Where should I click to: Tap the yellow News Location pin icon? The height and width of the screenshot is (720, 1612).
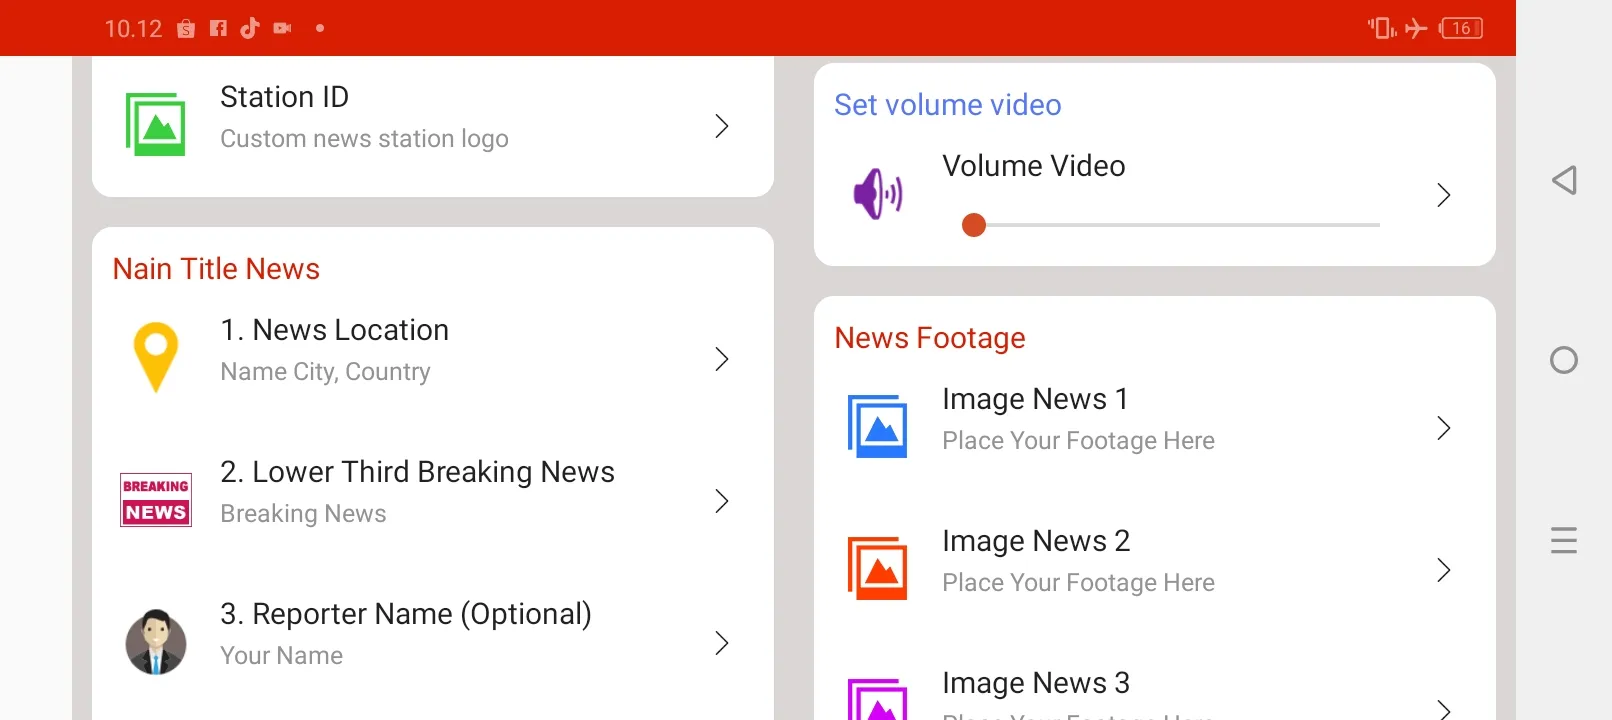point(156,357)
